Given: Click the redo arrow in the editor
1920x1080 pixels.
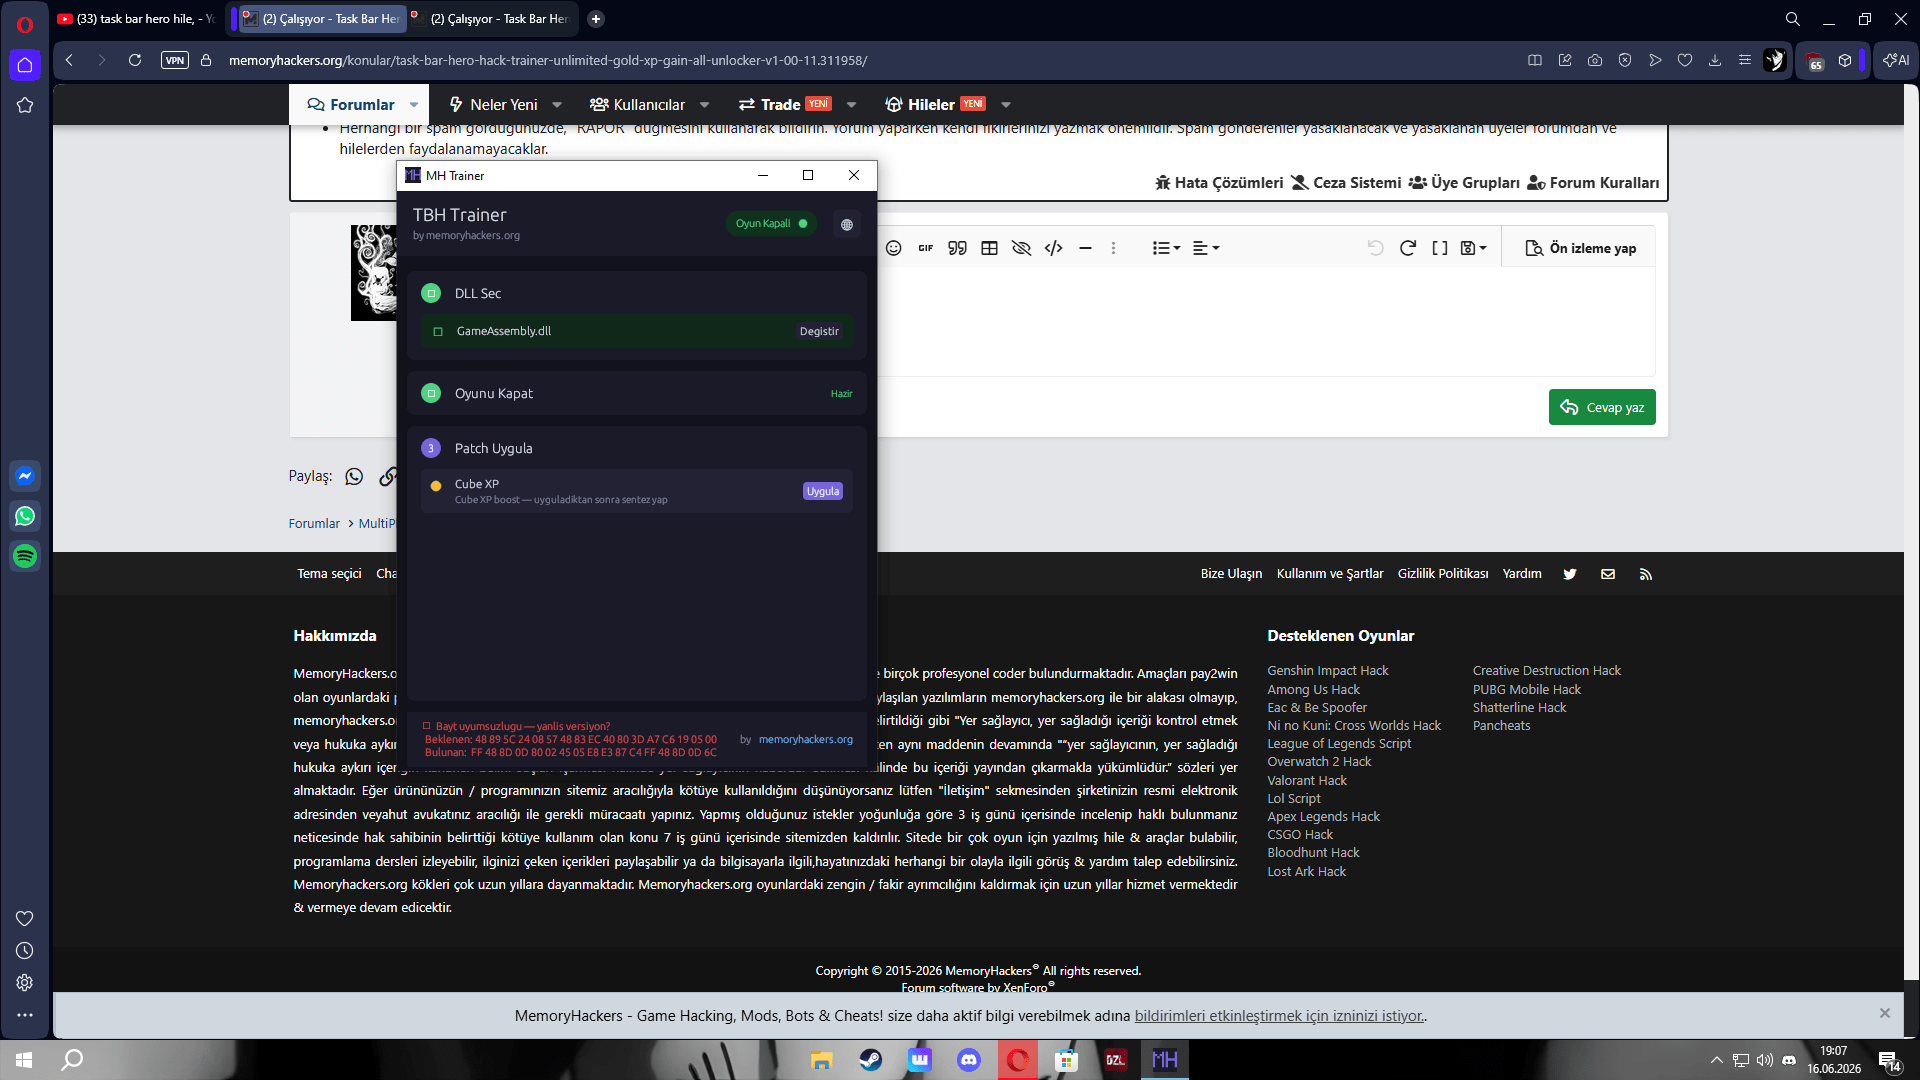Looking at the screenshot, I should pos(1408,248).
